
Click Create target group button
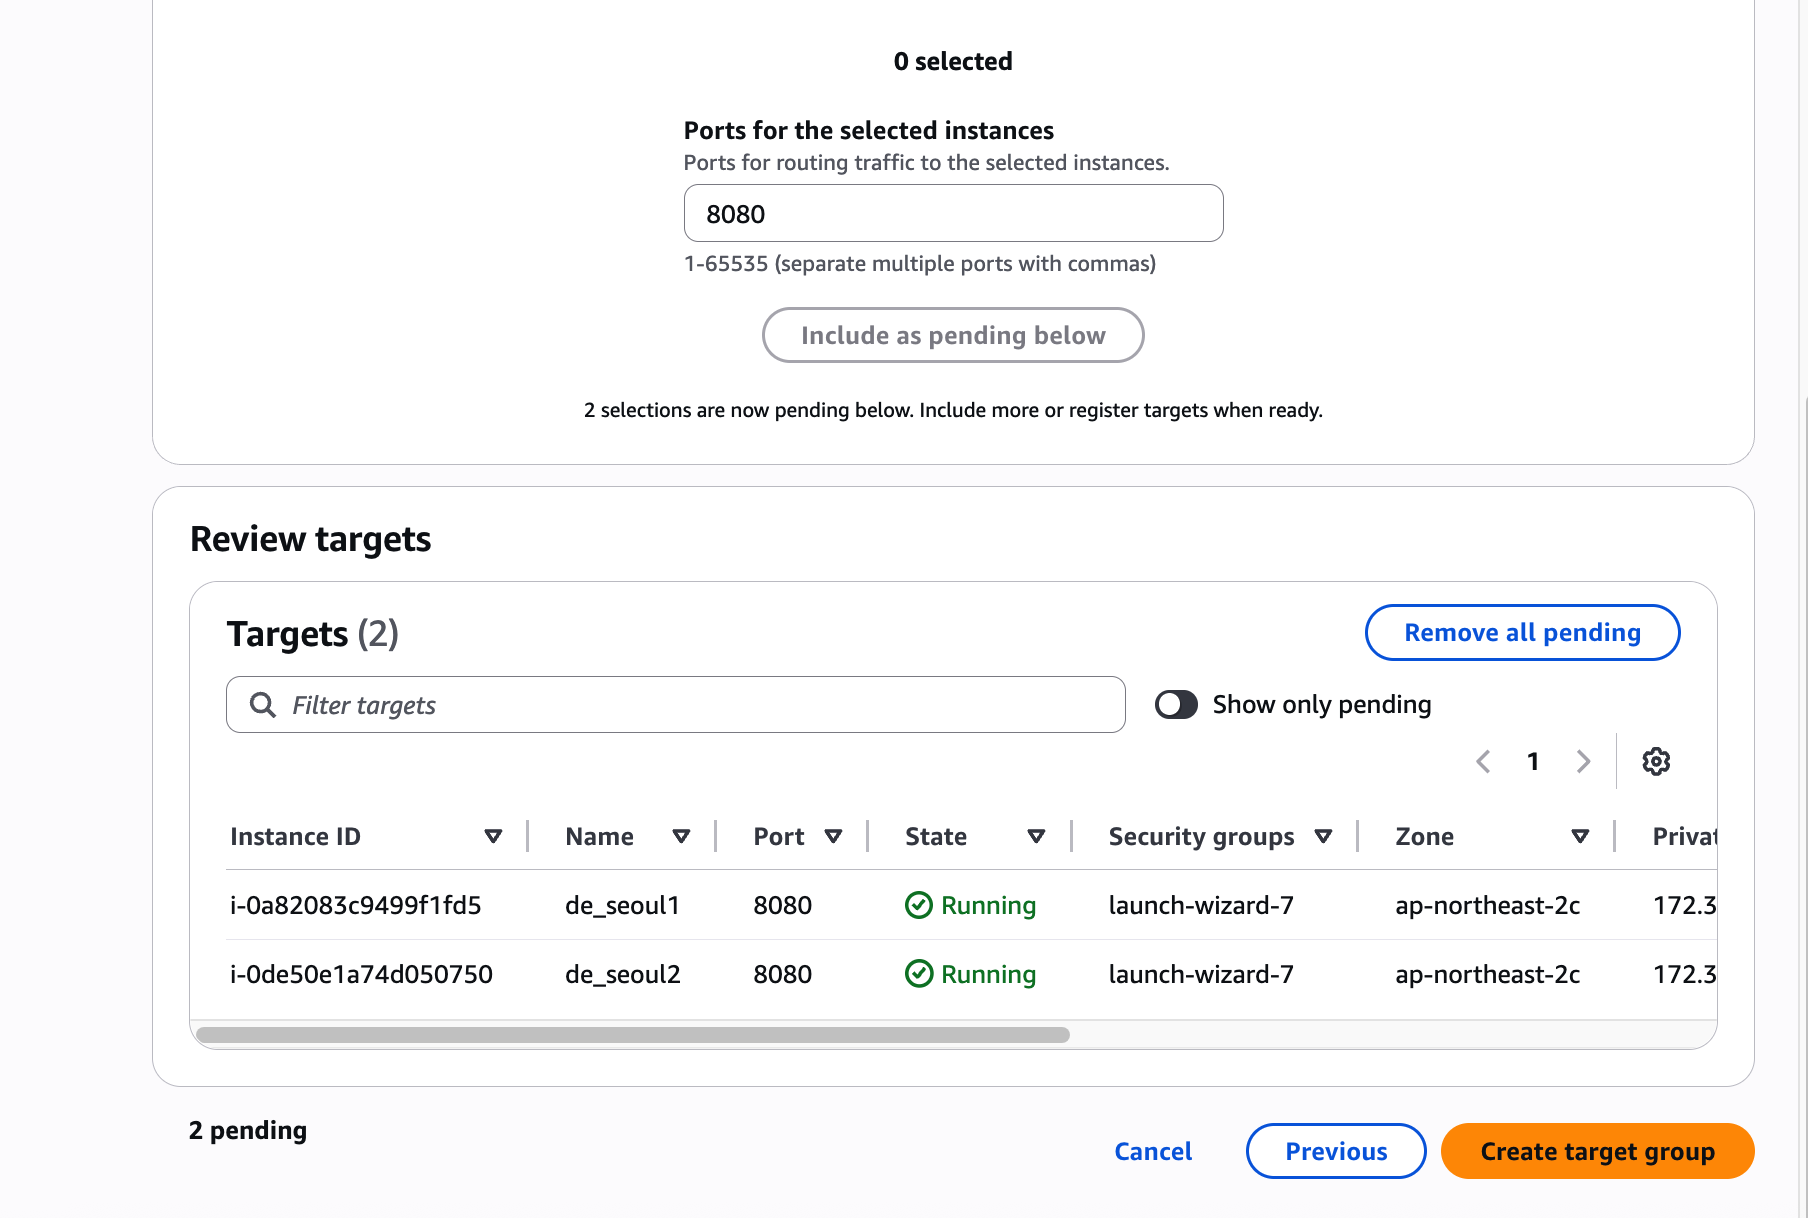pos(1597,1151)
